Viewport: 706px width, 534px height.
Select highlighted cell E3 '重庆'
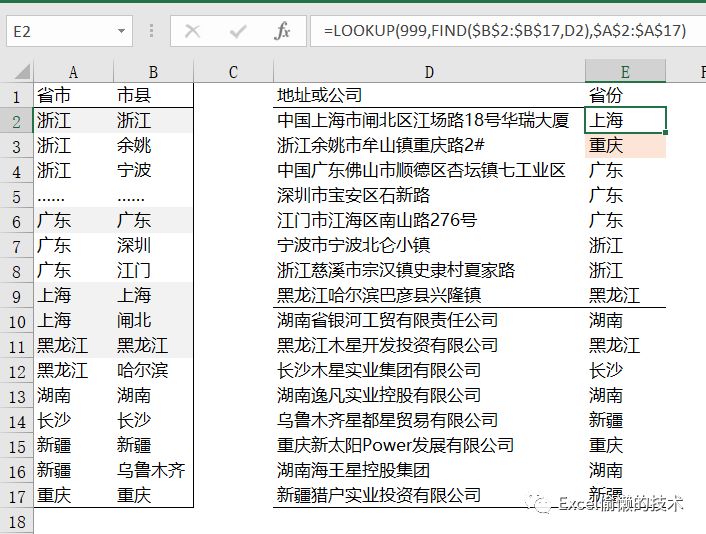click(625, 145)
